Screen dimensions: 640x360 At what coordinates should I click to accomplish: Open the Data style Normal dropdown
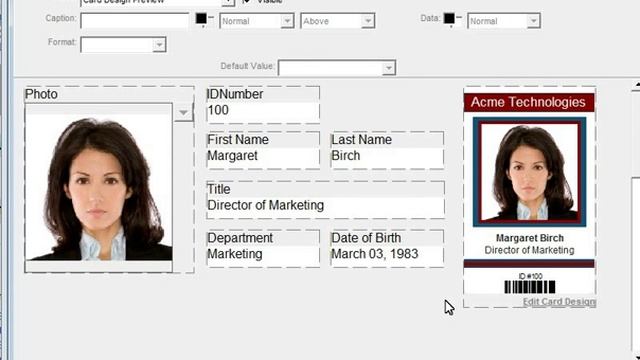pyautogui.click(x=504, y=21)
